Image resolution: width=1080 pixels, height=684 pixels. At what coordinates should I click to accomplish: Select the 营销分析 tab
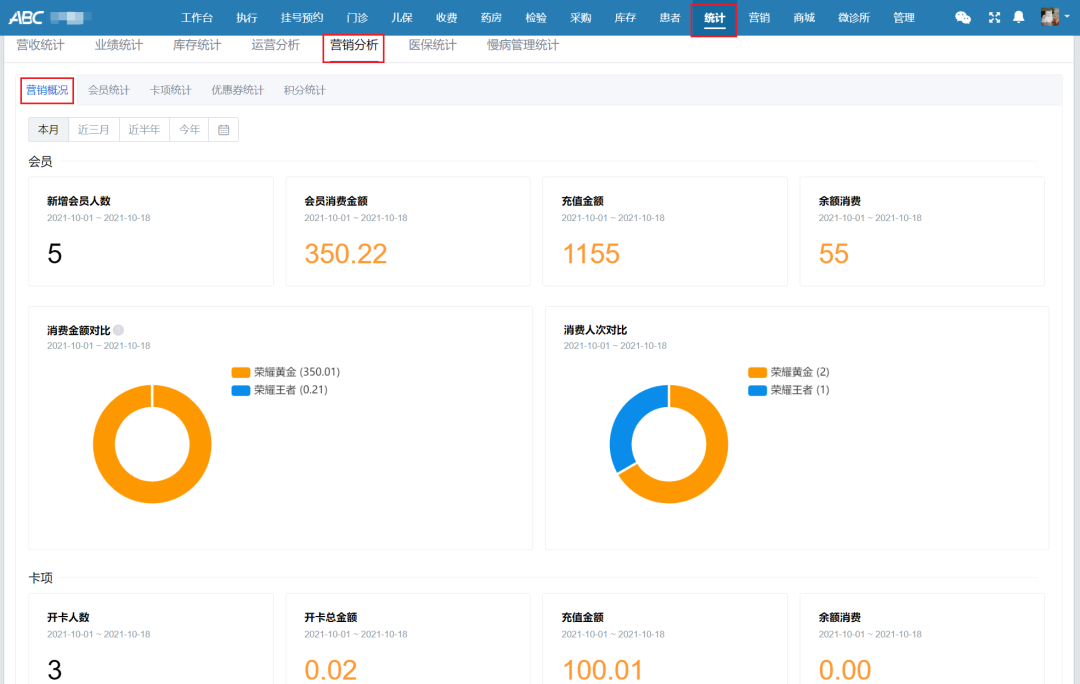click(x=354, y=45)
